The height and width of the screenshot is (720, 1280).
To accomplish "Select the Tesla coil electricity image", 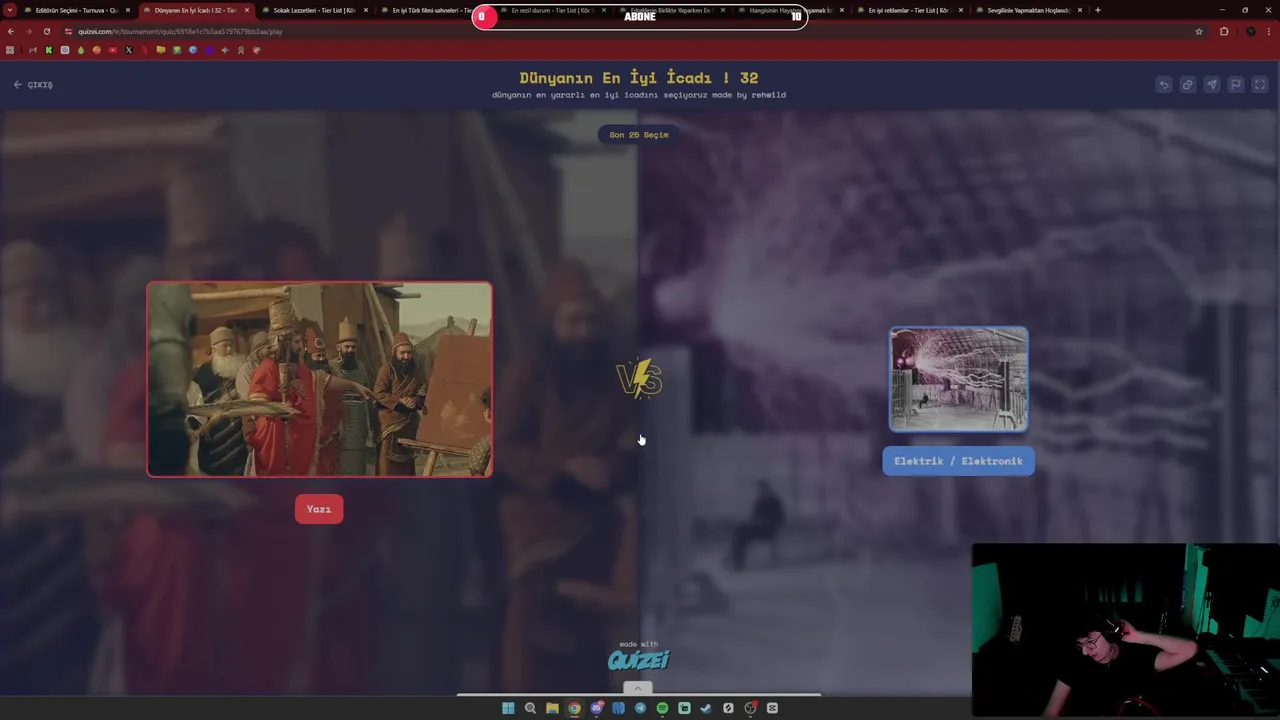I will [958, 379].
